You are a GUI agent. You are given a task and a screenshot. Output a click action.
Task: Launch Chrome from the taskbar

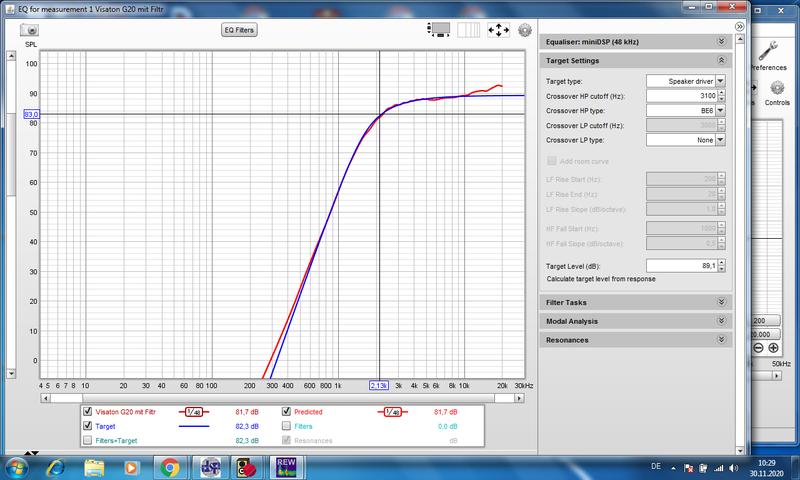[168, 466]
